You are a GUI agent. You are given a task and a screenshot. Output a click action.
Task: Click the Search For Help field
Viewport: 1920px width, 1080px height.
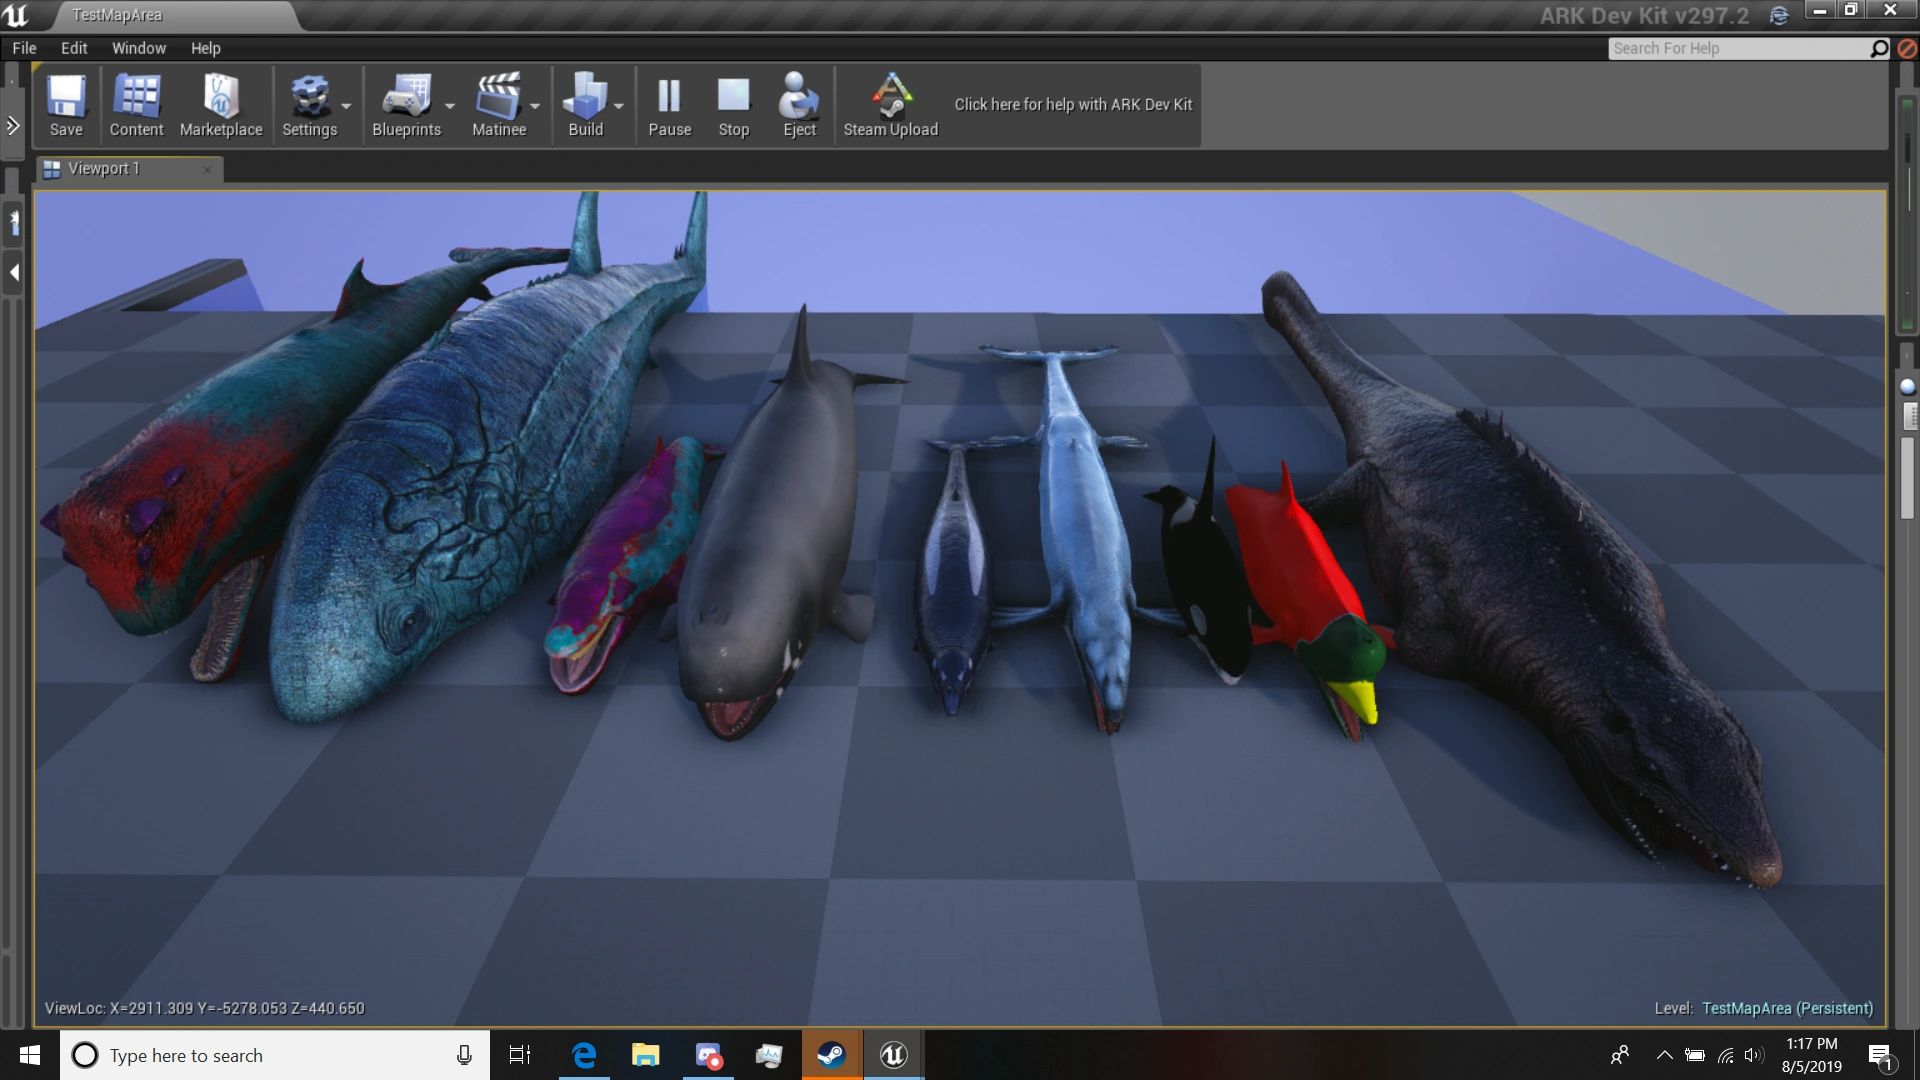[1738, 48]
